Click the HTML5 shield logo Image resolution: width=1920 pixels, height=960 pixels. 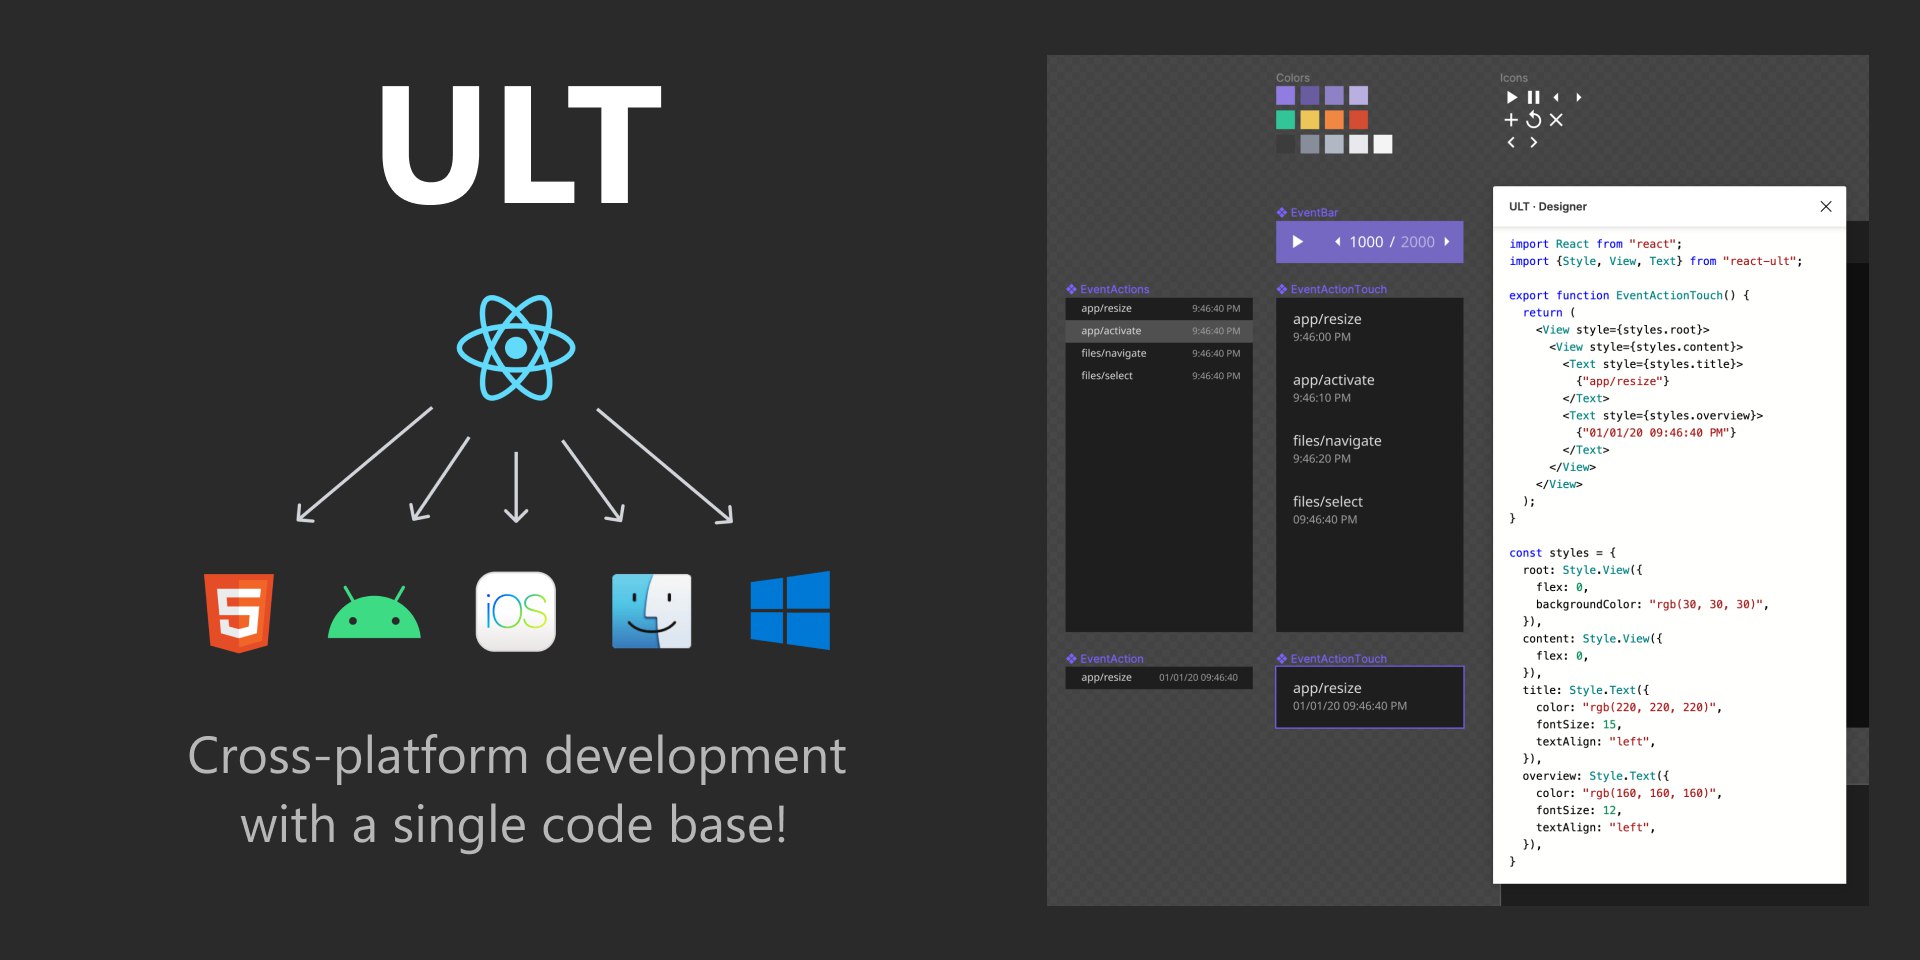[x=239, y=613]
